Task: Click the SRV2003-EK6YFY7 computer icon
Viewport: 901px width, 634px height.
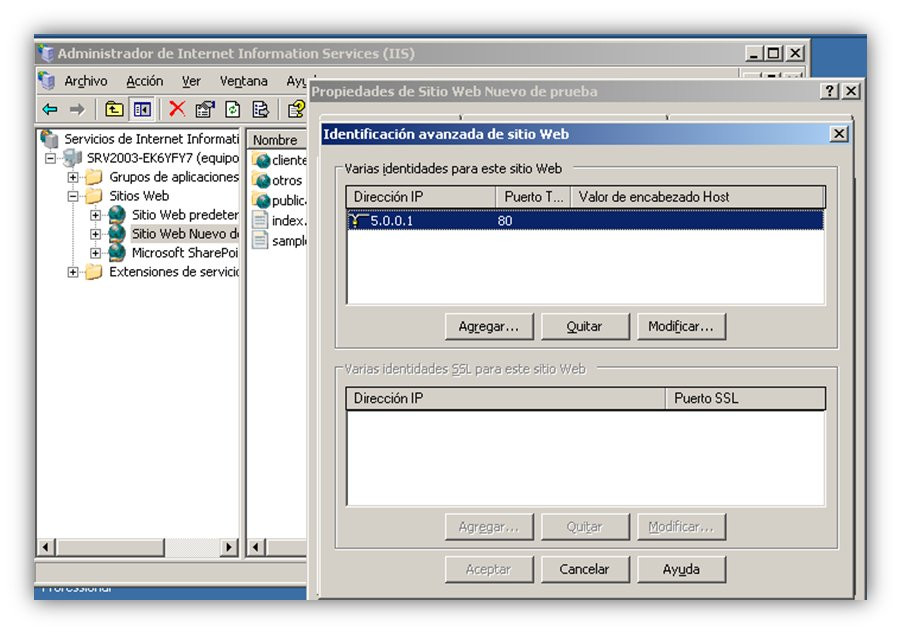Action: [x=73, y=157]
